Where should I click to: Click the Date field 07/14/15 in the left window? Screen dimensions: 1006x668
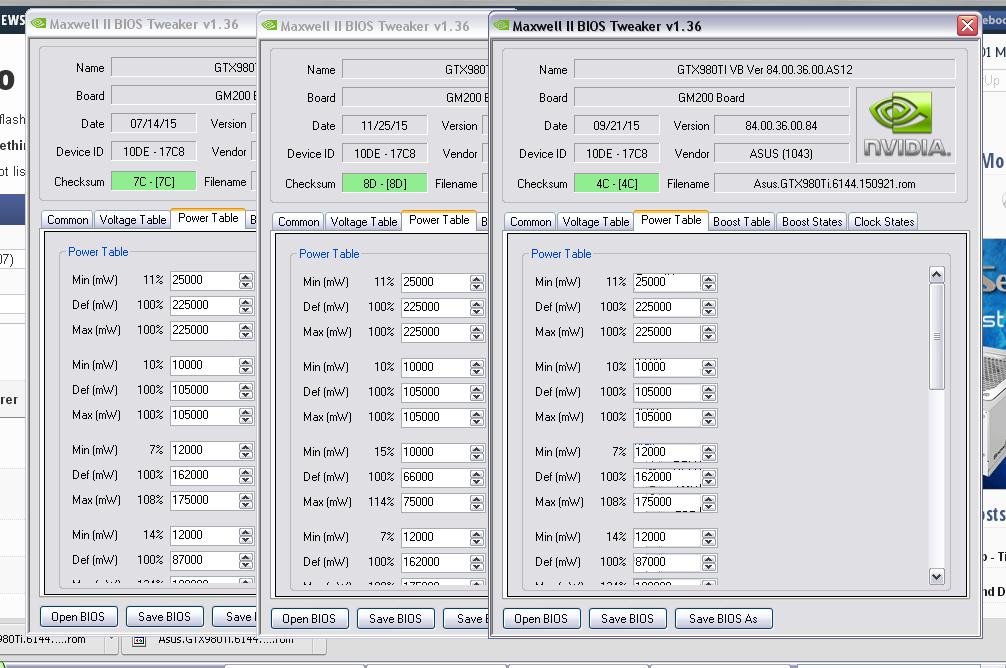tap(153, 124)
